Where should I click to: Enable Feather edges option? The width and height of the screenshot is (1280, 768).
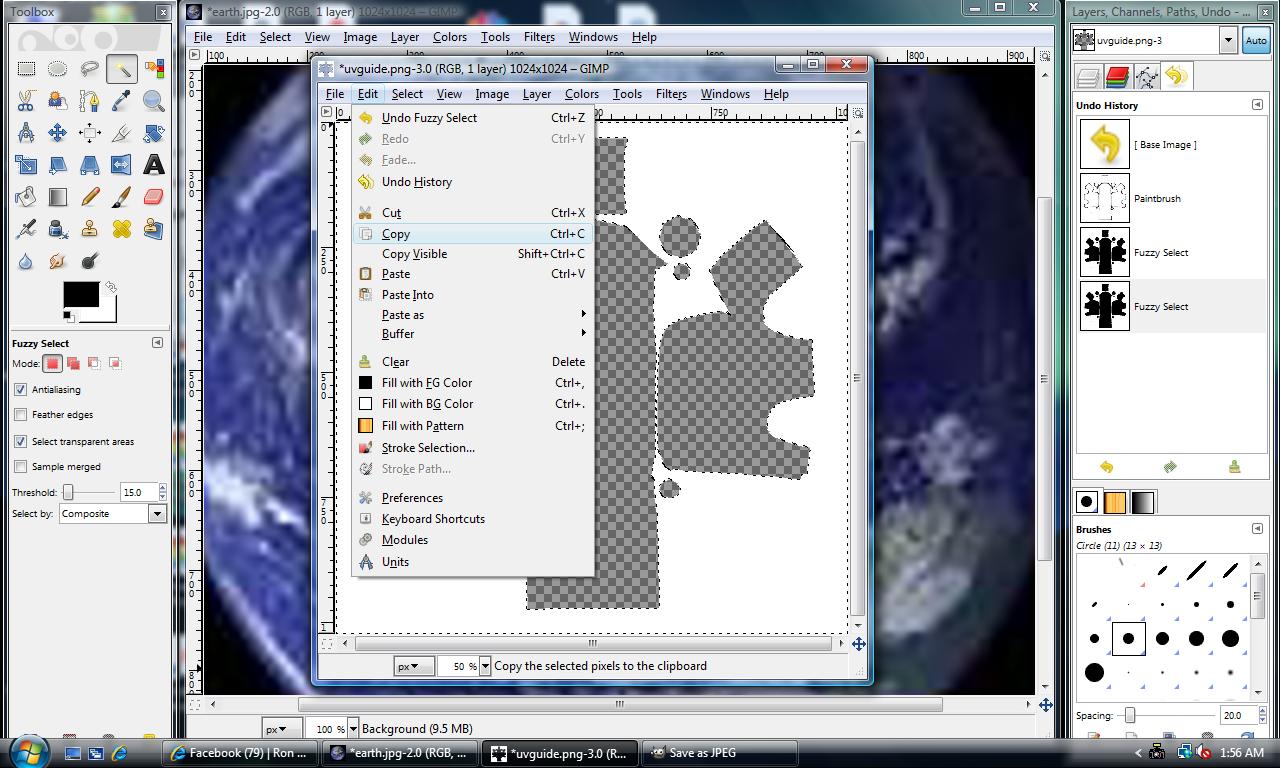pos(21,415)
